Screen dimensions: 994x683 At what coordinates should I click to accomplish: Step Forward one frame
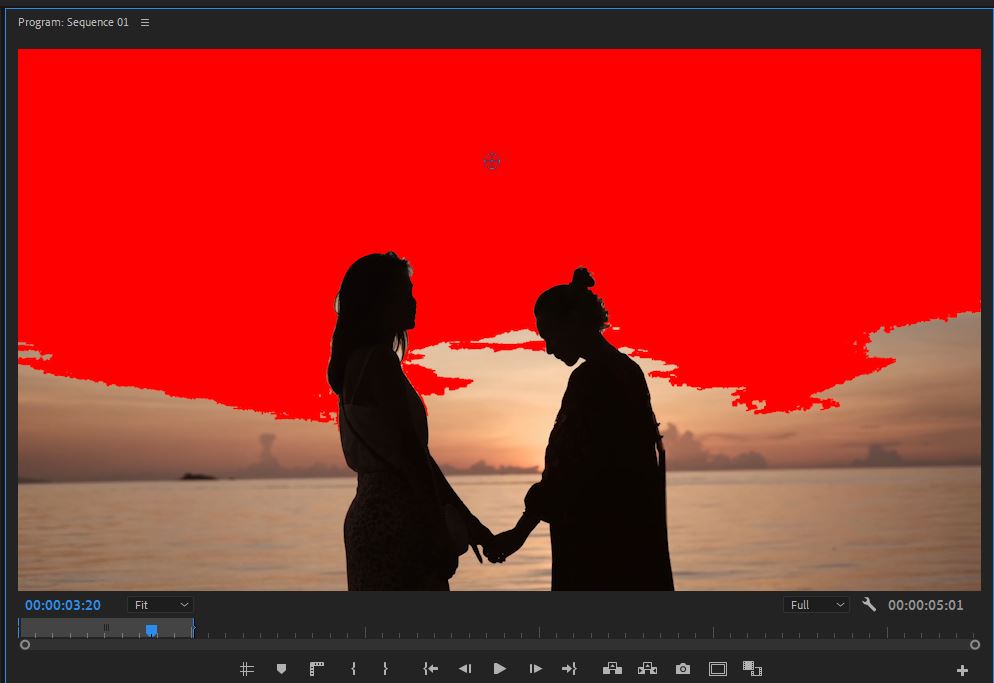click(534, 668)
